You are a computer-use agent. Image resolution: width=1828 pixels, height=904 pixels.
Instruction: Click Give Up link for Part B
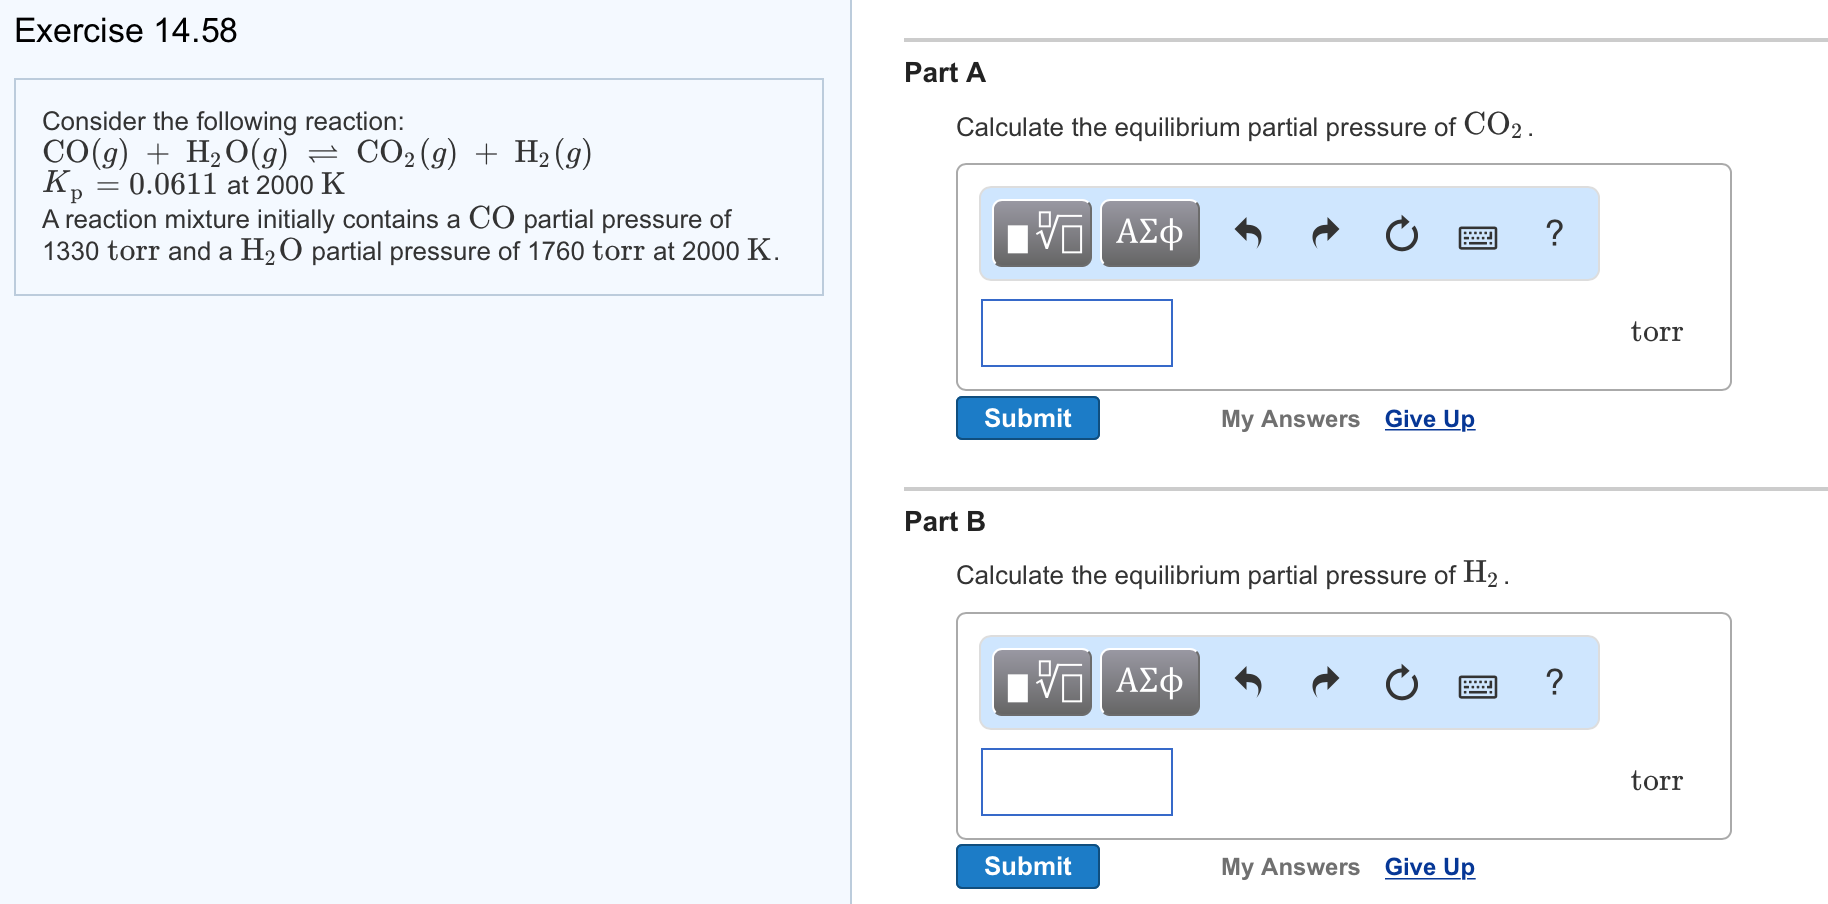point(1429,867)
